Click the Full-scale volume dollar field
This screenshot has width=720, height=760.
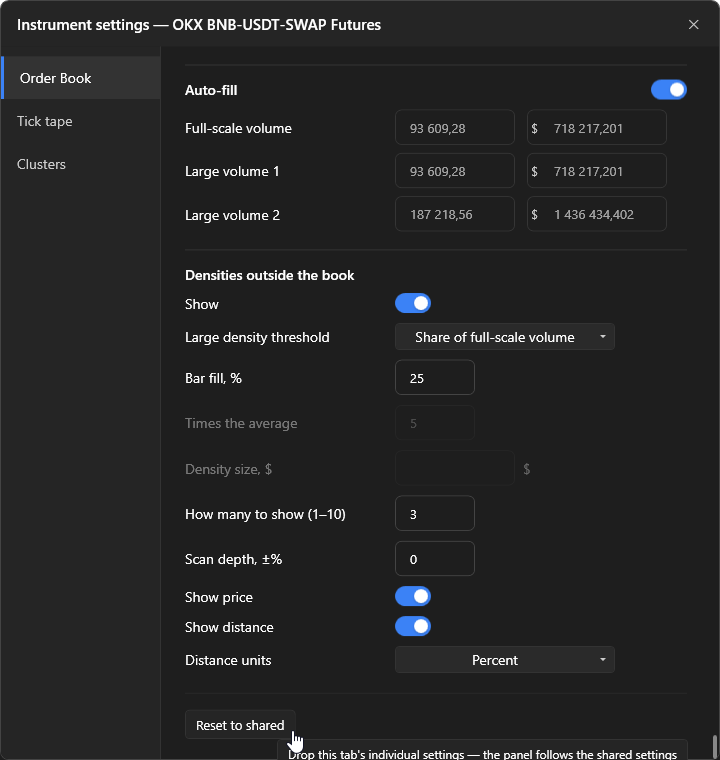[x=597, y=127]
